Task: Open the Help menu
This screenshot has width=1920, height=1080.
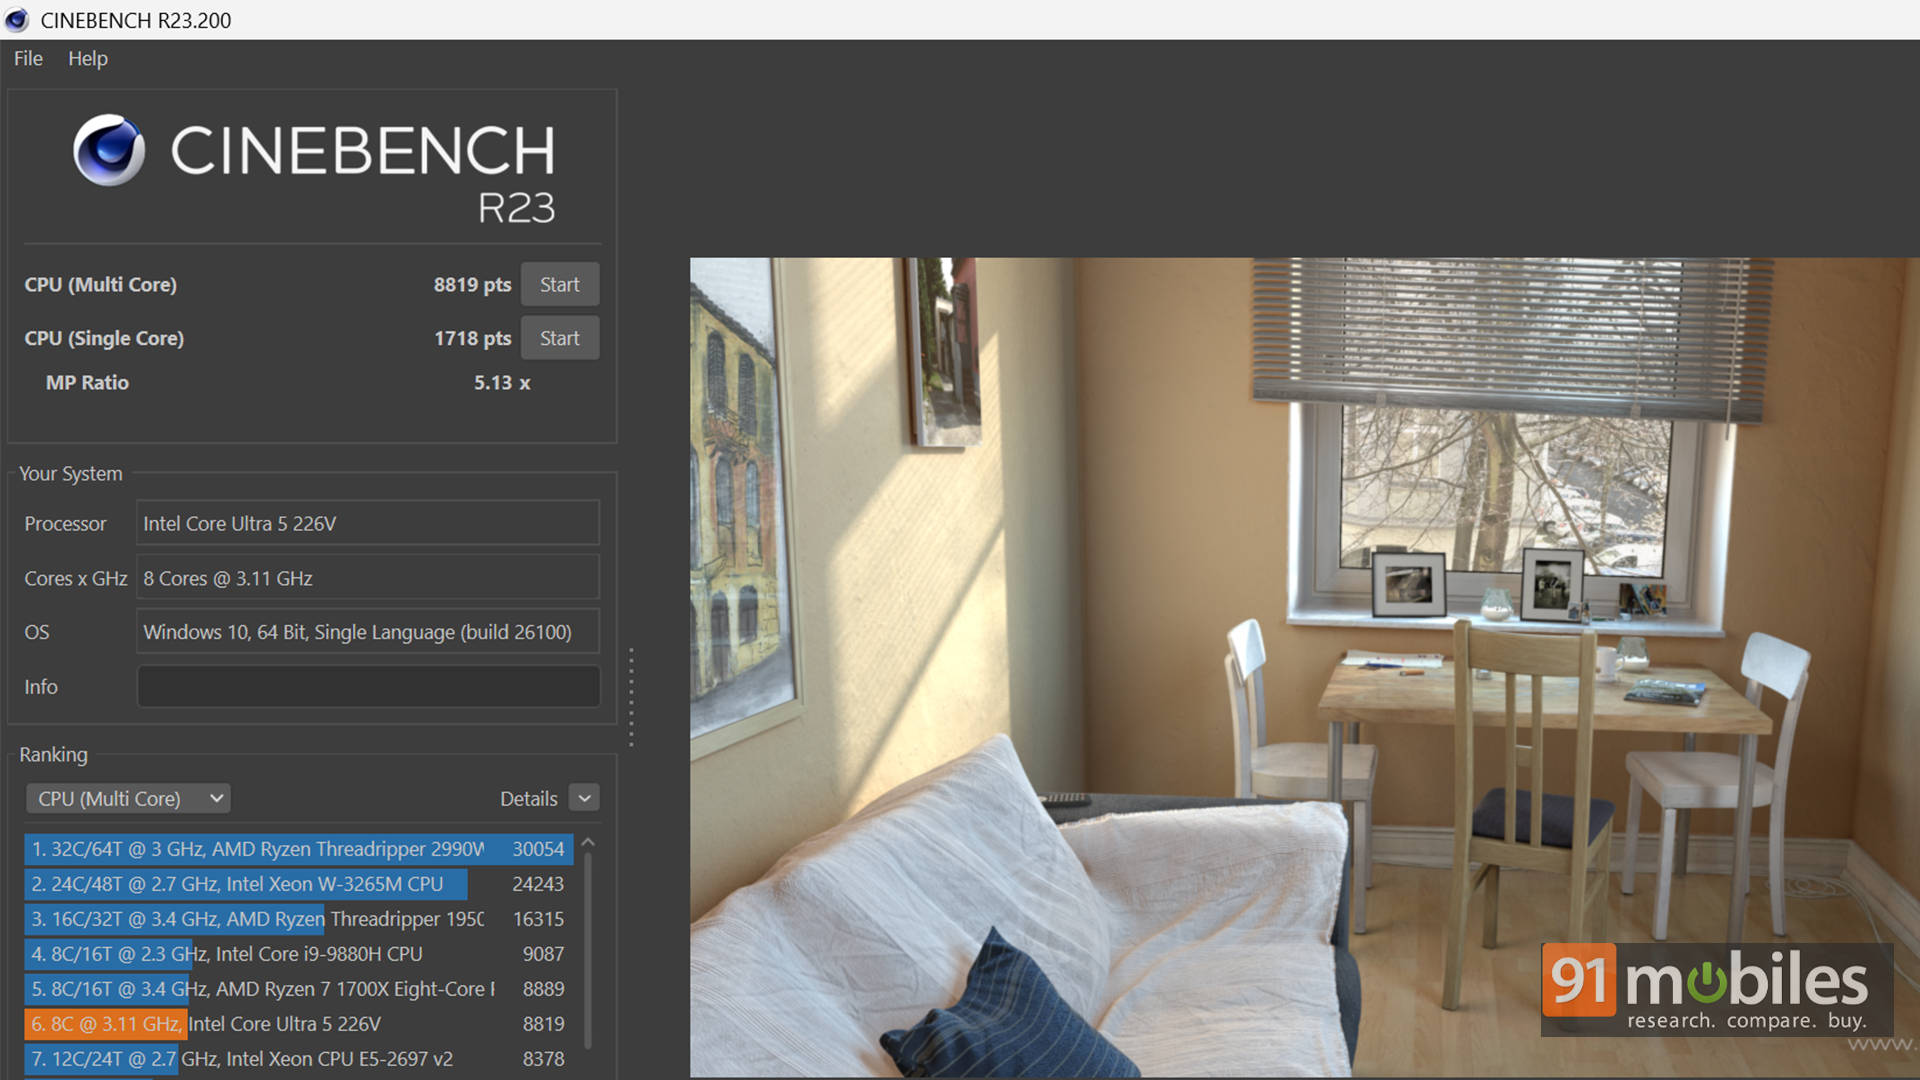Action: 88,59
